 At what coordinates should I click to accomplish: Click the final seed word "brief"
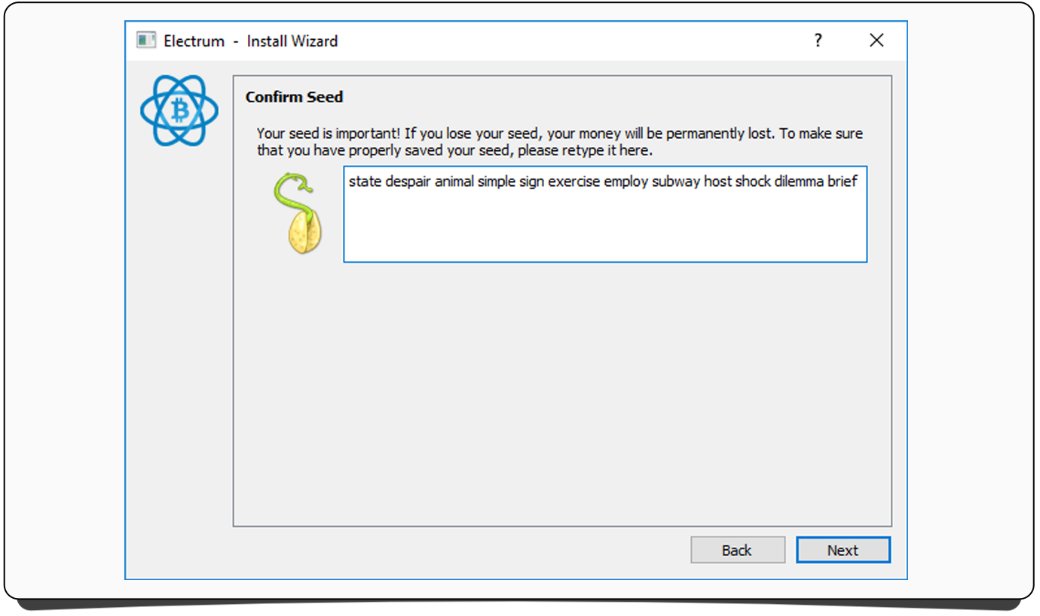(x=843, y=182)
